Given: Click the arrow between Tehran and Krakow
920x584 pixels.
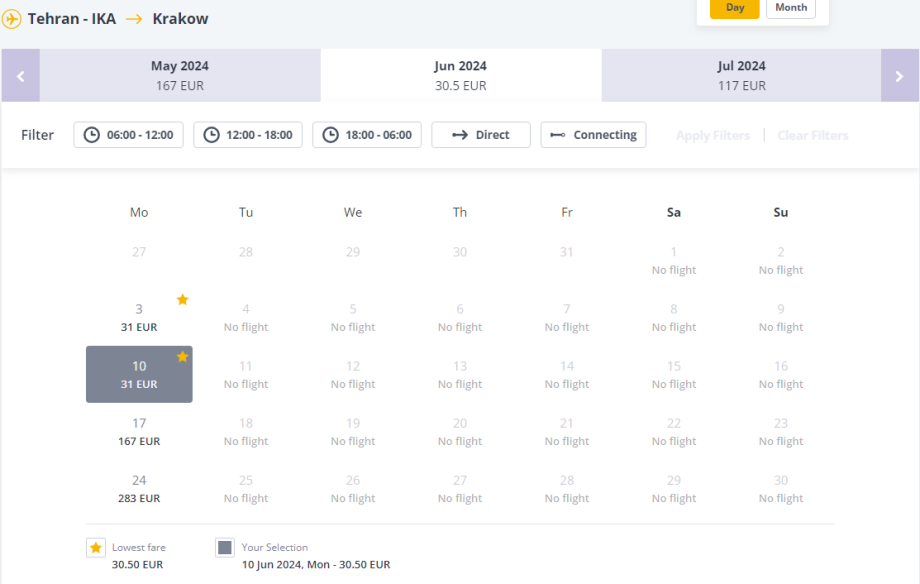Looking at the screenshot, I should (134, 19).
